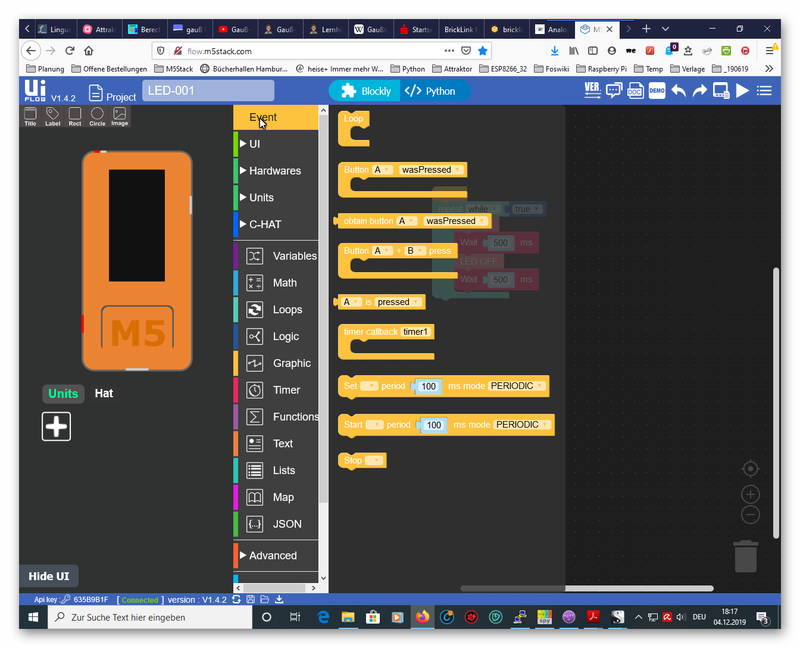Image resolution: width=800 pixels, height=648 pixels.
Task: Click the plus icon to add unit
Action: pyautogui.click(x=56, y=426)
